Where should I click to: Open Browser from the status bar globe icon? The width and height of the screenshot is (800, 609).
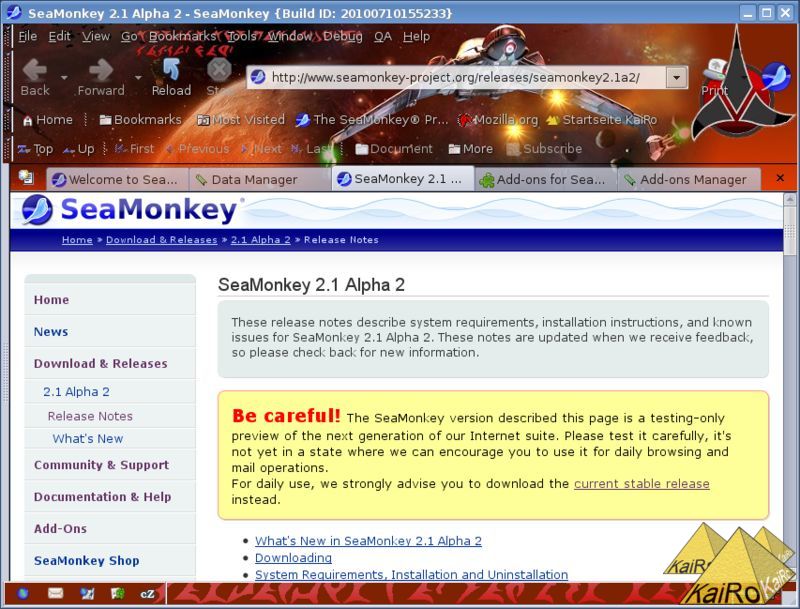[x=22, y=593]
